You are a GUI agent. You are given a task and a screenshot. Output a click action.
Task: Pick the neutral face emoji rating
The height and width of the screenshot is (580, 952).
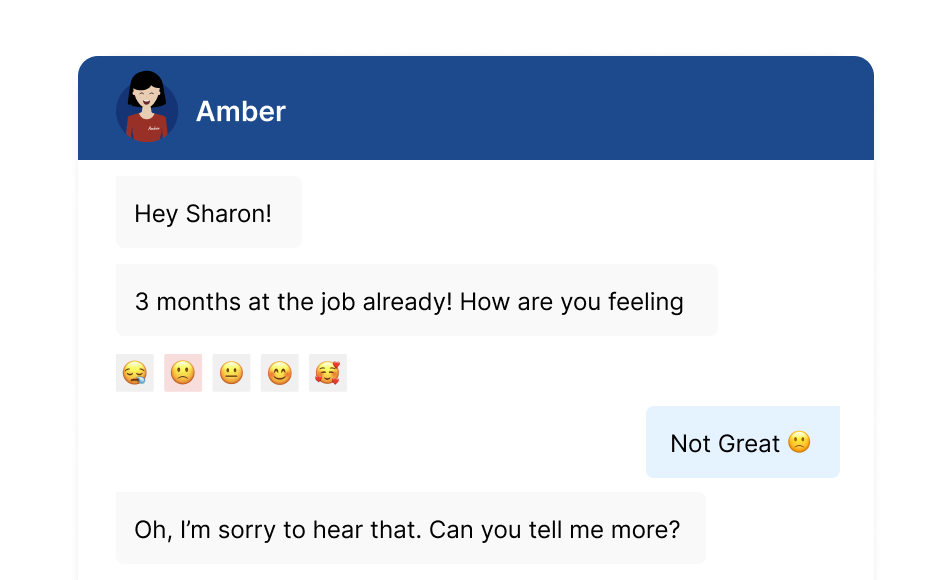[231, 373]
